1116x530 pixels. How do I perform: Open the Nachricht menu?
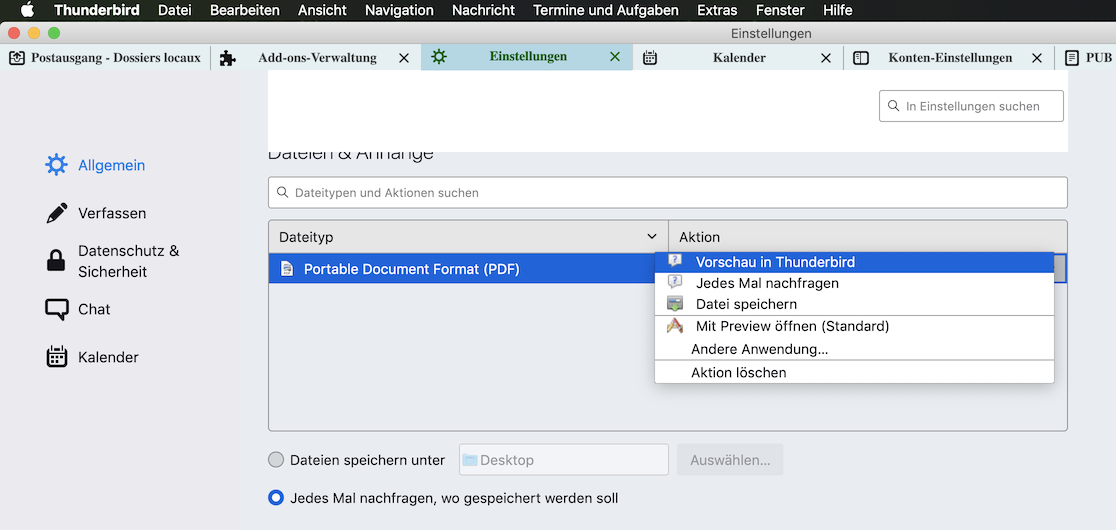483,10
